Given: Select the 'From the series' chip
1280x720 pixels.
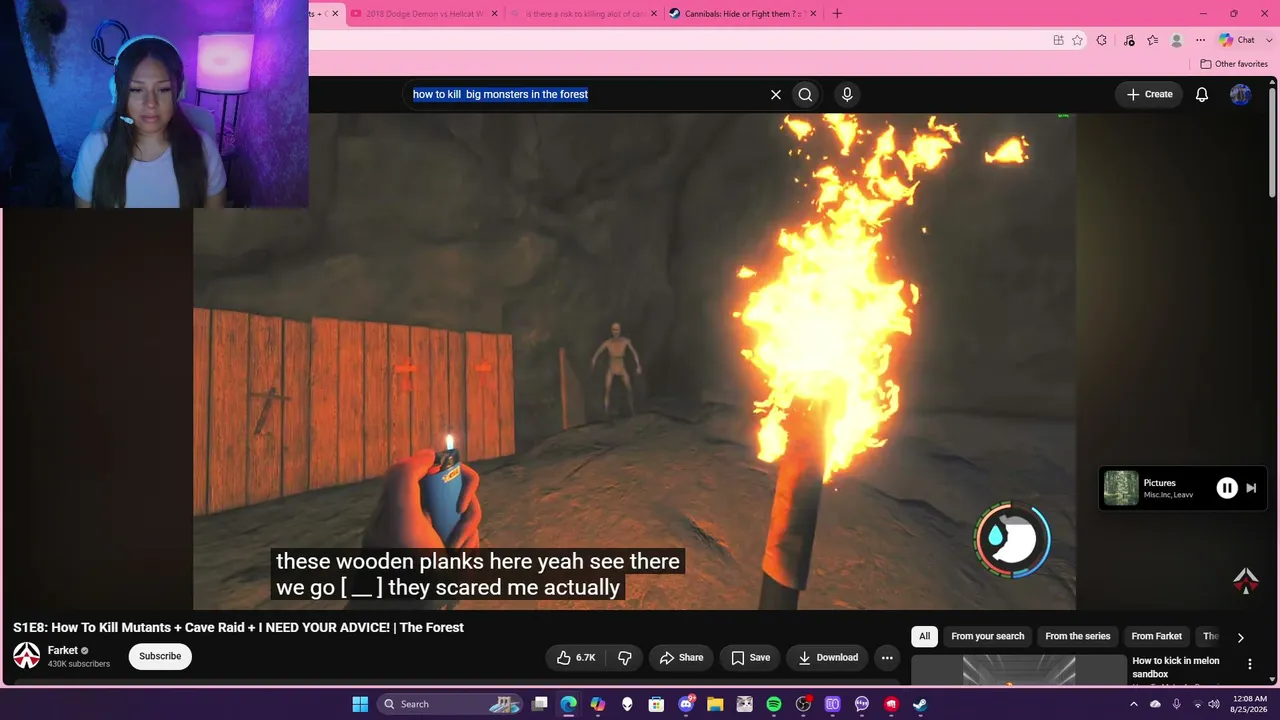Looking at the screenshot, I should pos(1078,636).
